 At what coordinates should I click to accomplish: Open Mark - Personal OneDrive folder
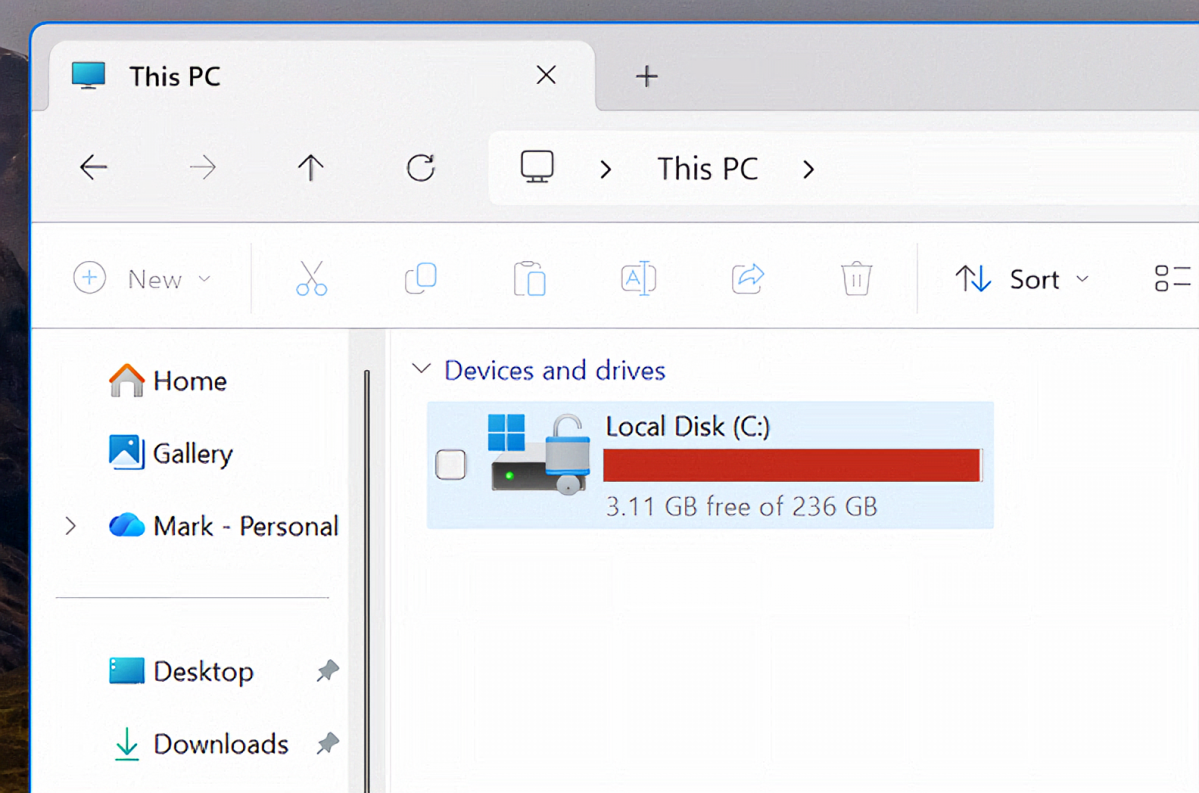pyautogui.click(x=245, y=525)
